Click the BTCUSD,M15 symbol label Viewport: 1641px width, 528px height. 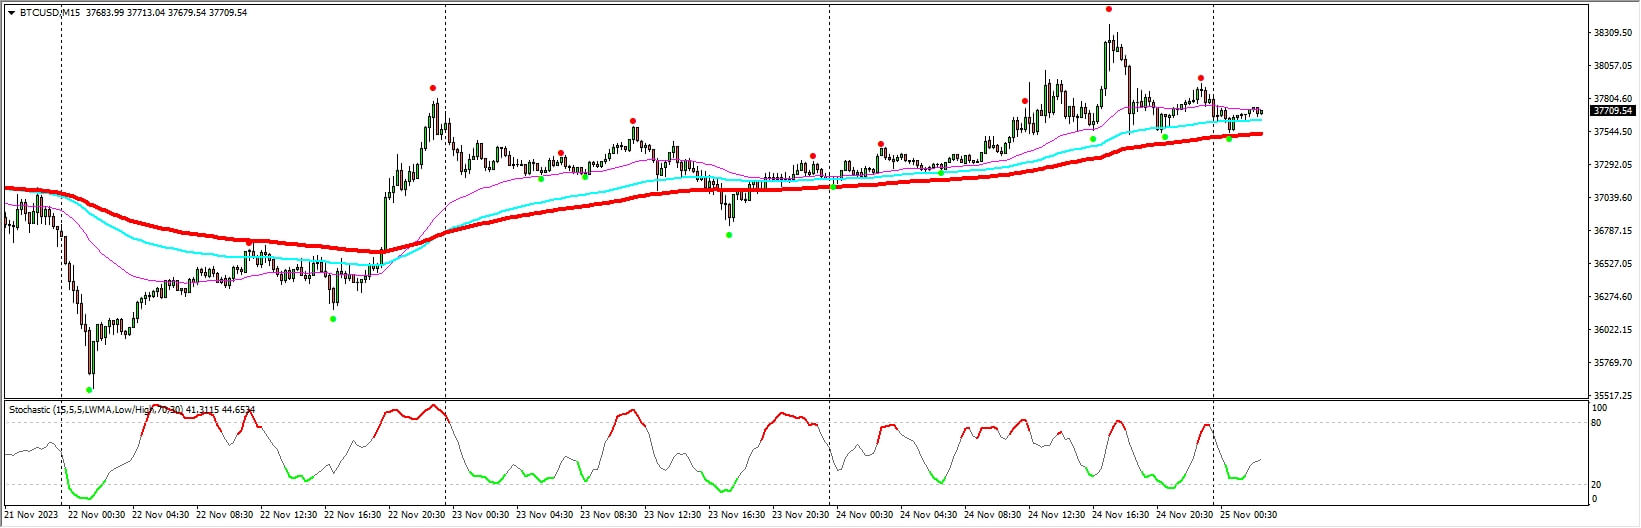click(49, 13)
